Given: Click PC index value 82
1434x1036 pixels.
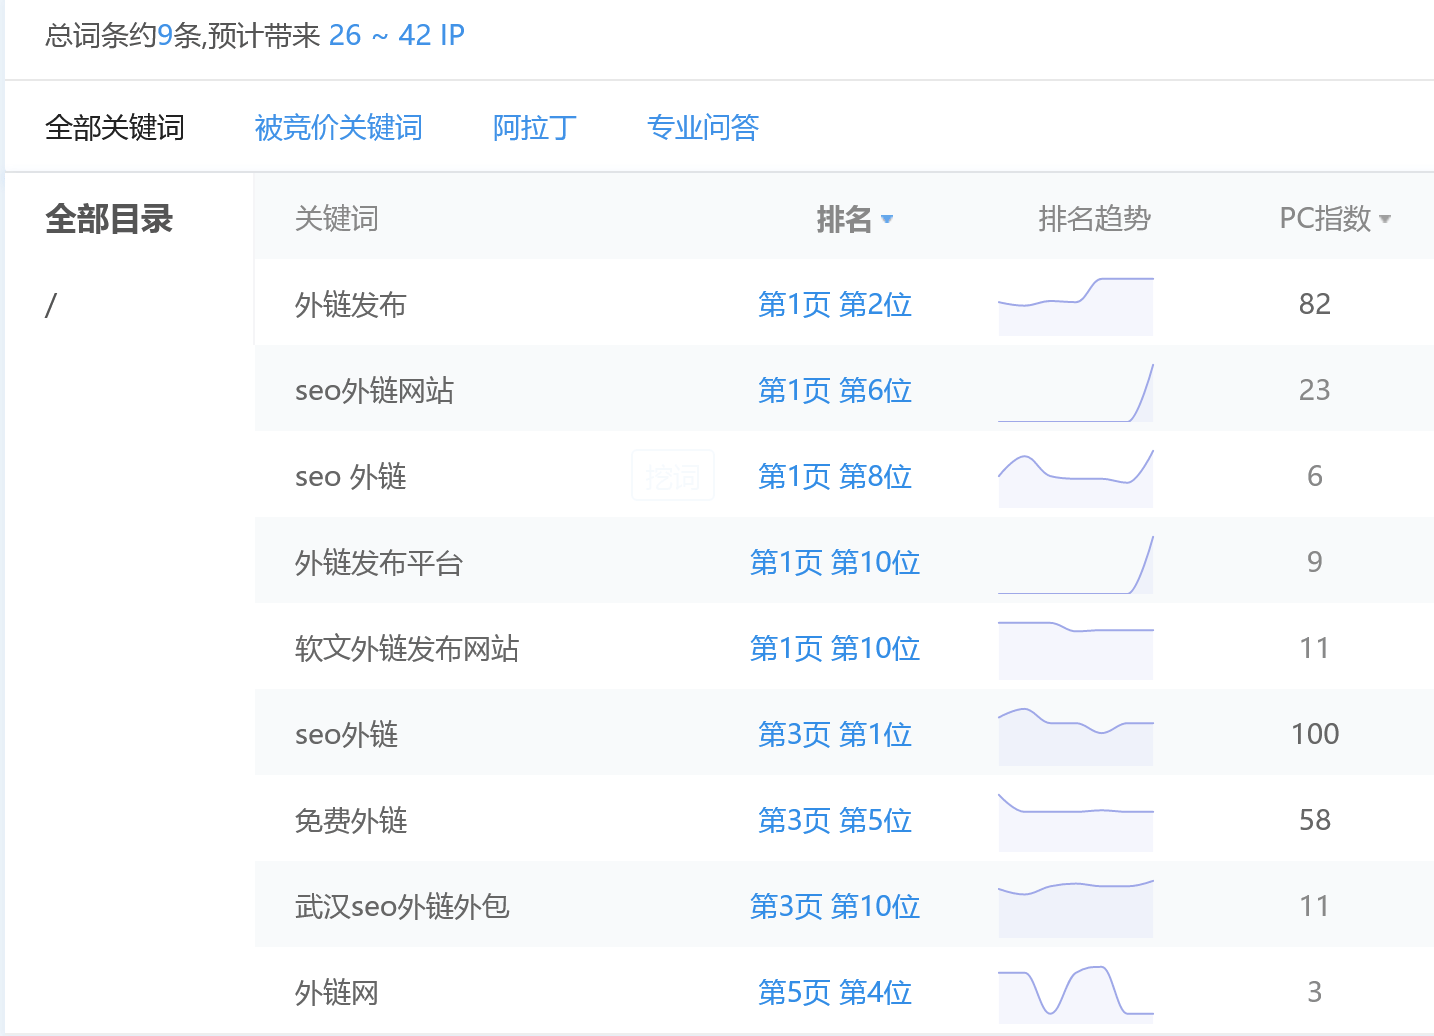Looking at the screenshot, I should click(1315, 305).
